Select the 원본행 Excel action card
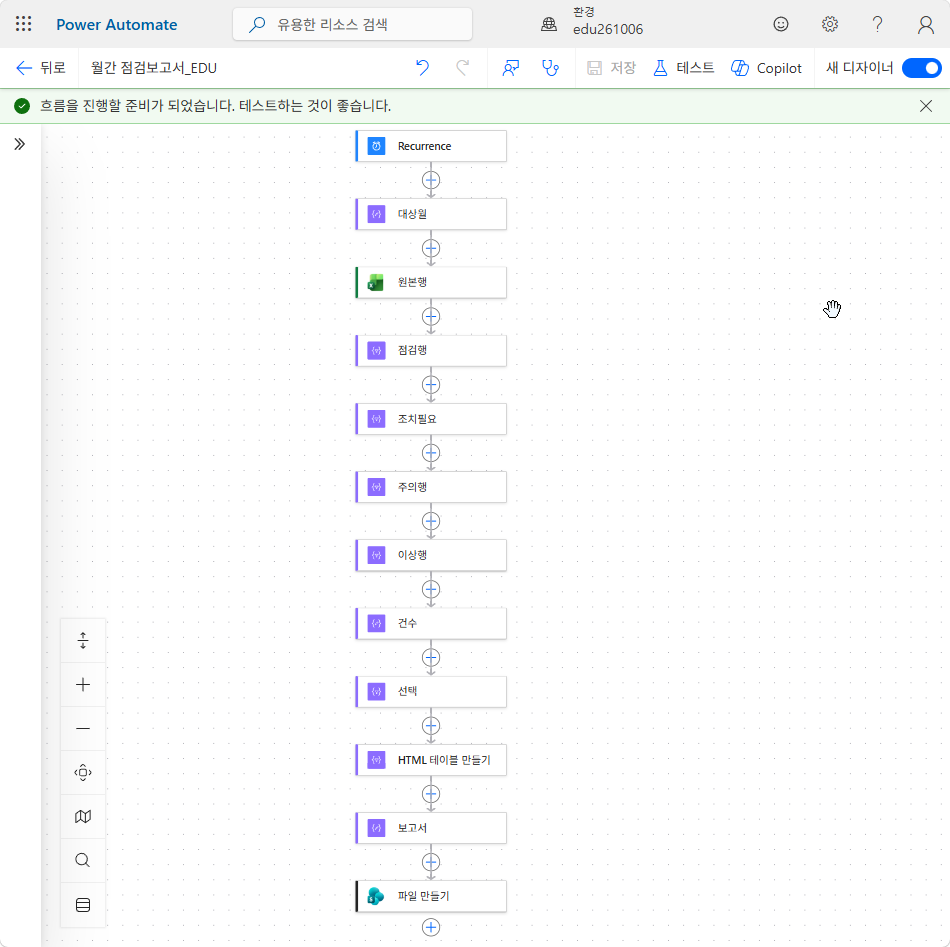This screenshot has width=950, height=947. [x=431, y=282]
